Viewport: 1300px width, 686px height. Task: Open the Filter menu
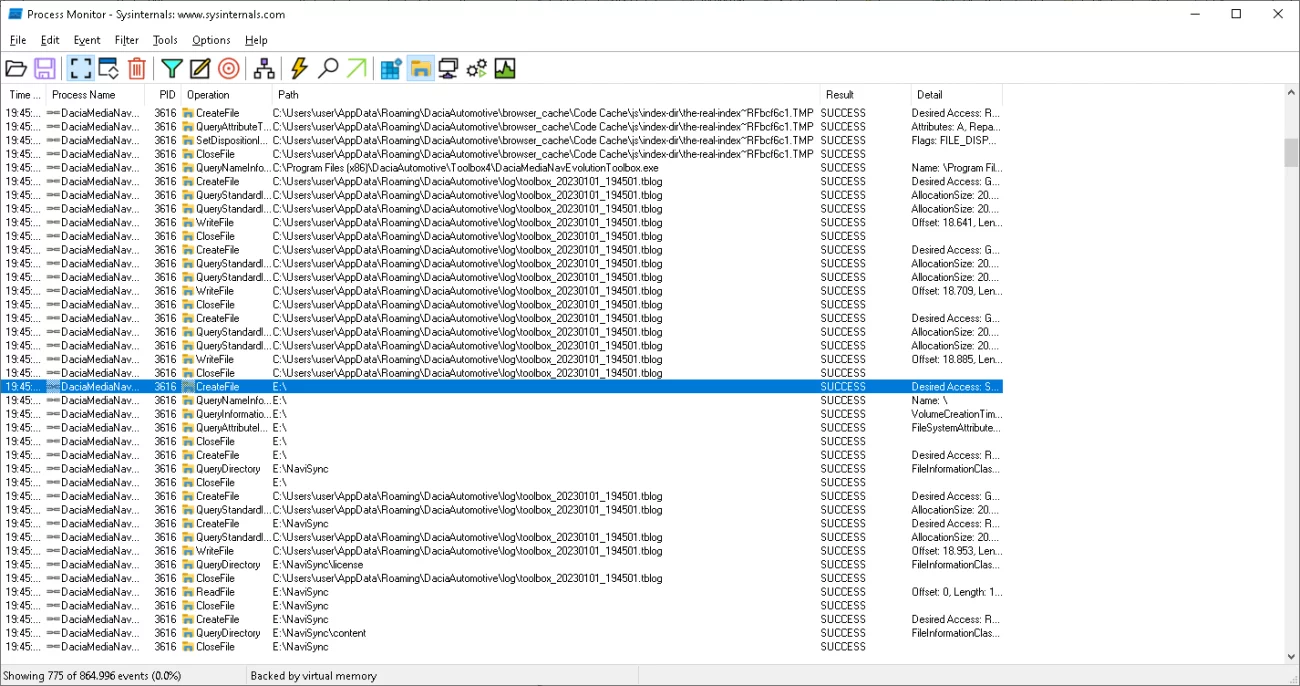(127, 40)
